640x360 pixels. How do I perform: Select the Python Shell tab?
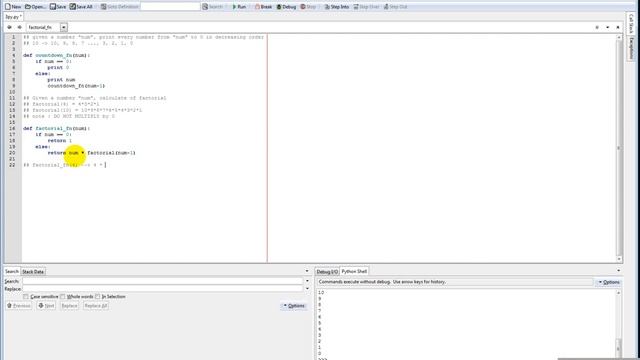354,271
